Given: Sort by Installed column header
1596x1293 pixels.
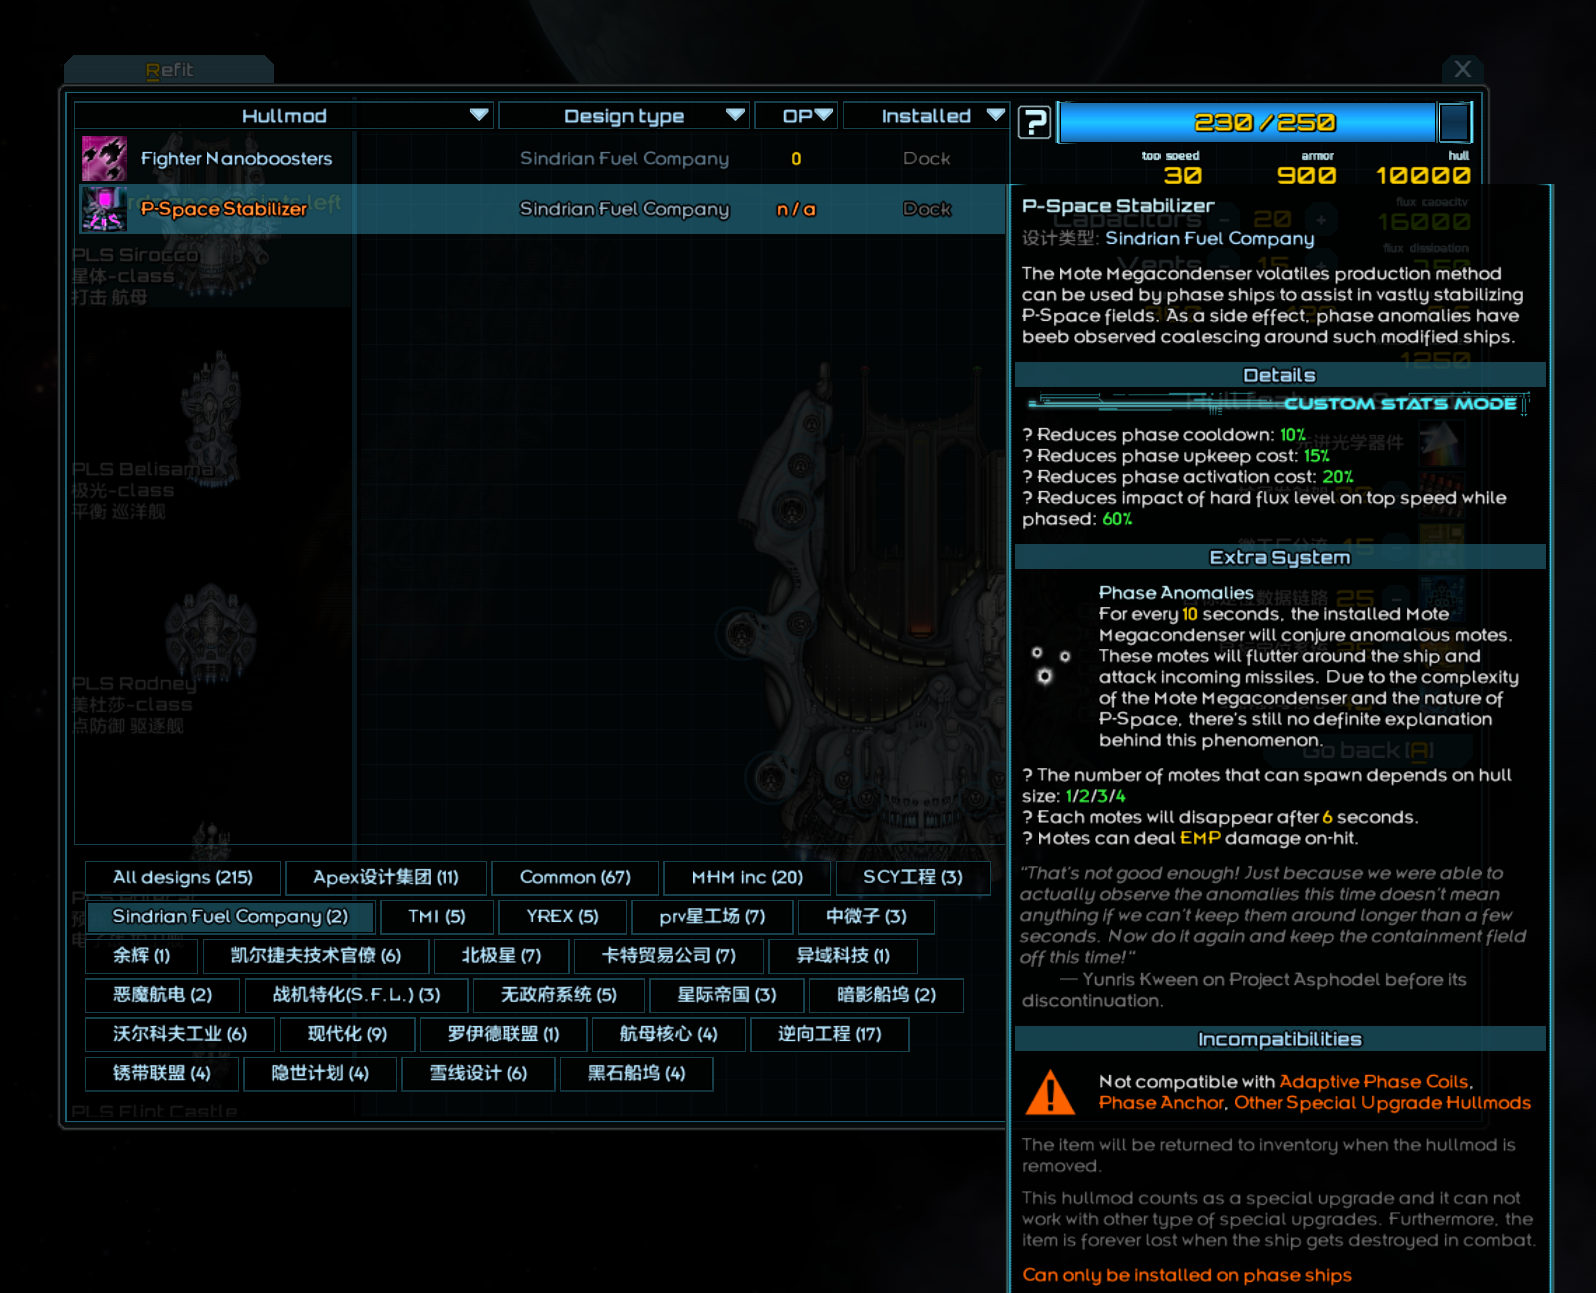Looking at the screenshot, I should coord(926,116).
